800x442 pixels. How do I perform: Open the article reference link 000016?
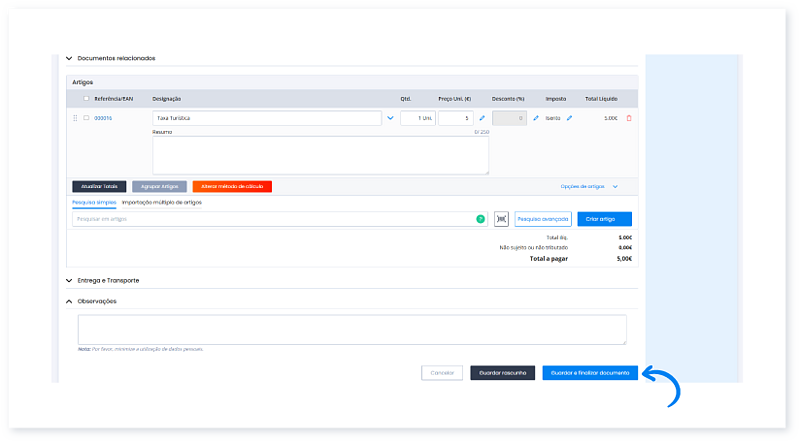click(x=103, y=118)
